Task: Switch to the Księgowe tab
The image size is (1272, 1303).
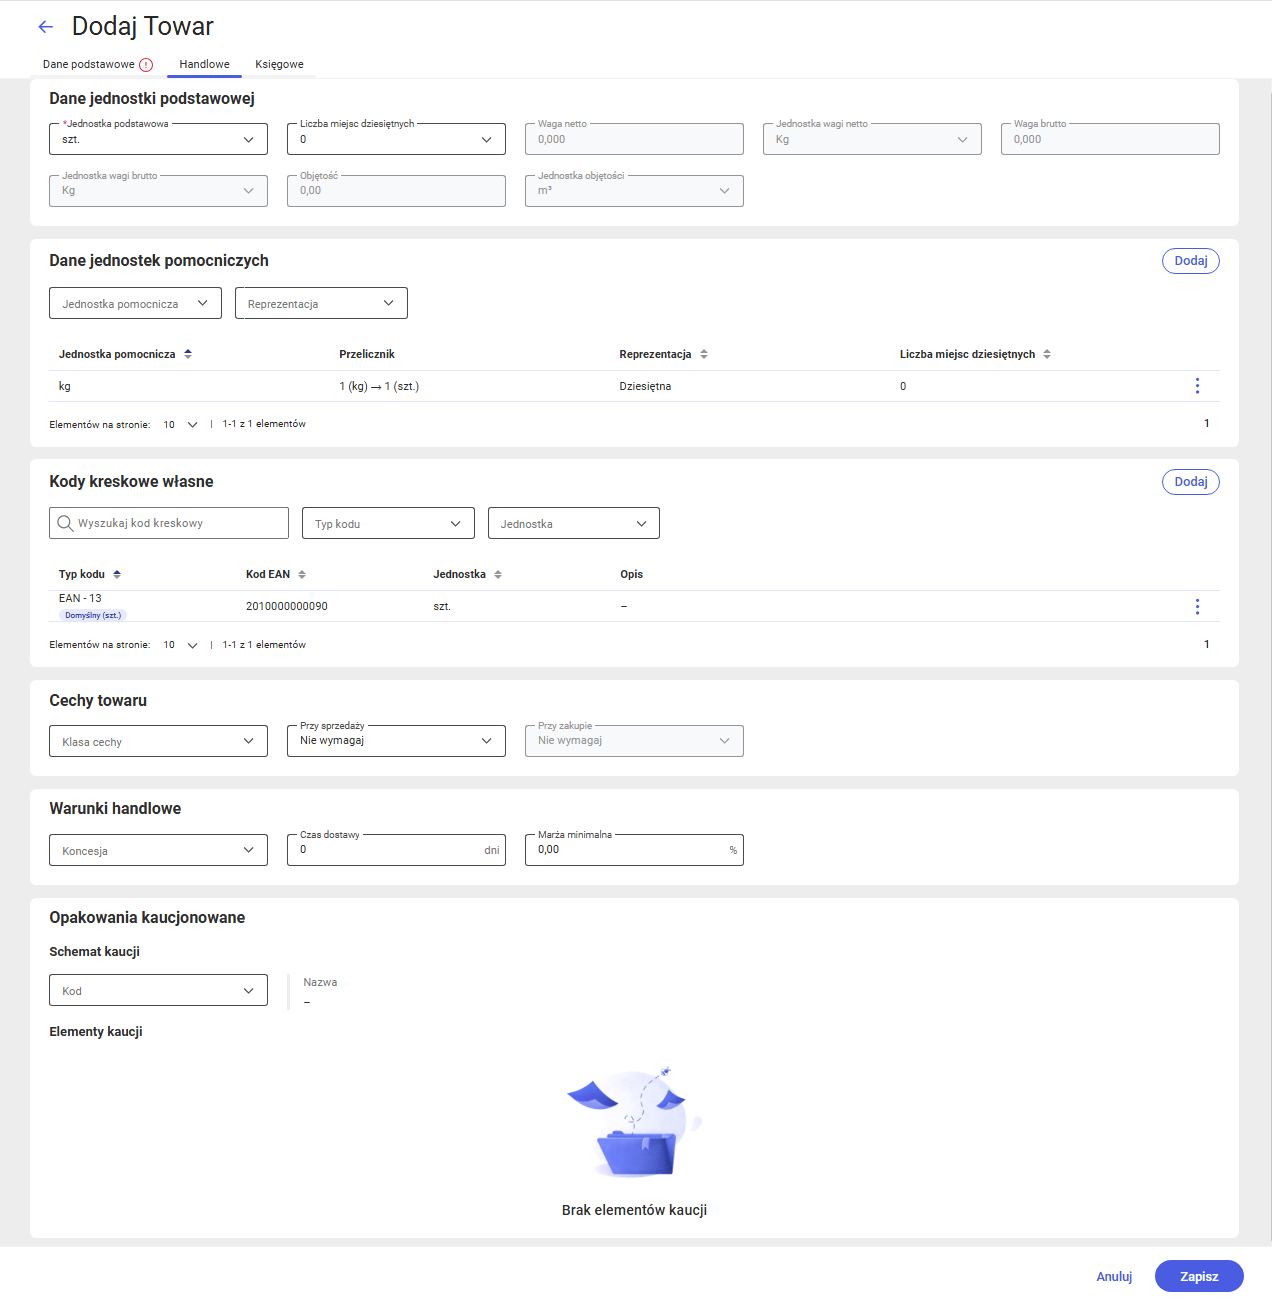Action: click(x=279, y=64)
